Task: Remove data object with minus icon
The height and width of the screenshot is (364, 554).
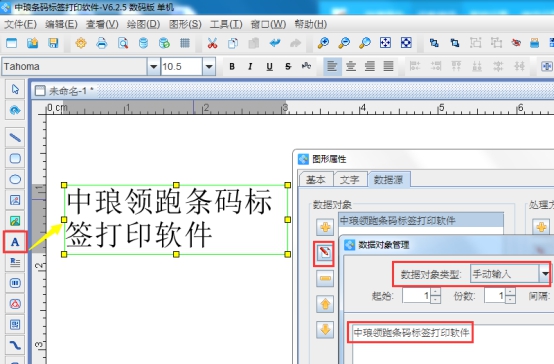Action: coord(325,278)
